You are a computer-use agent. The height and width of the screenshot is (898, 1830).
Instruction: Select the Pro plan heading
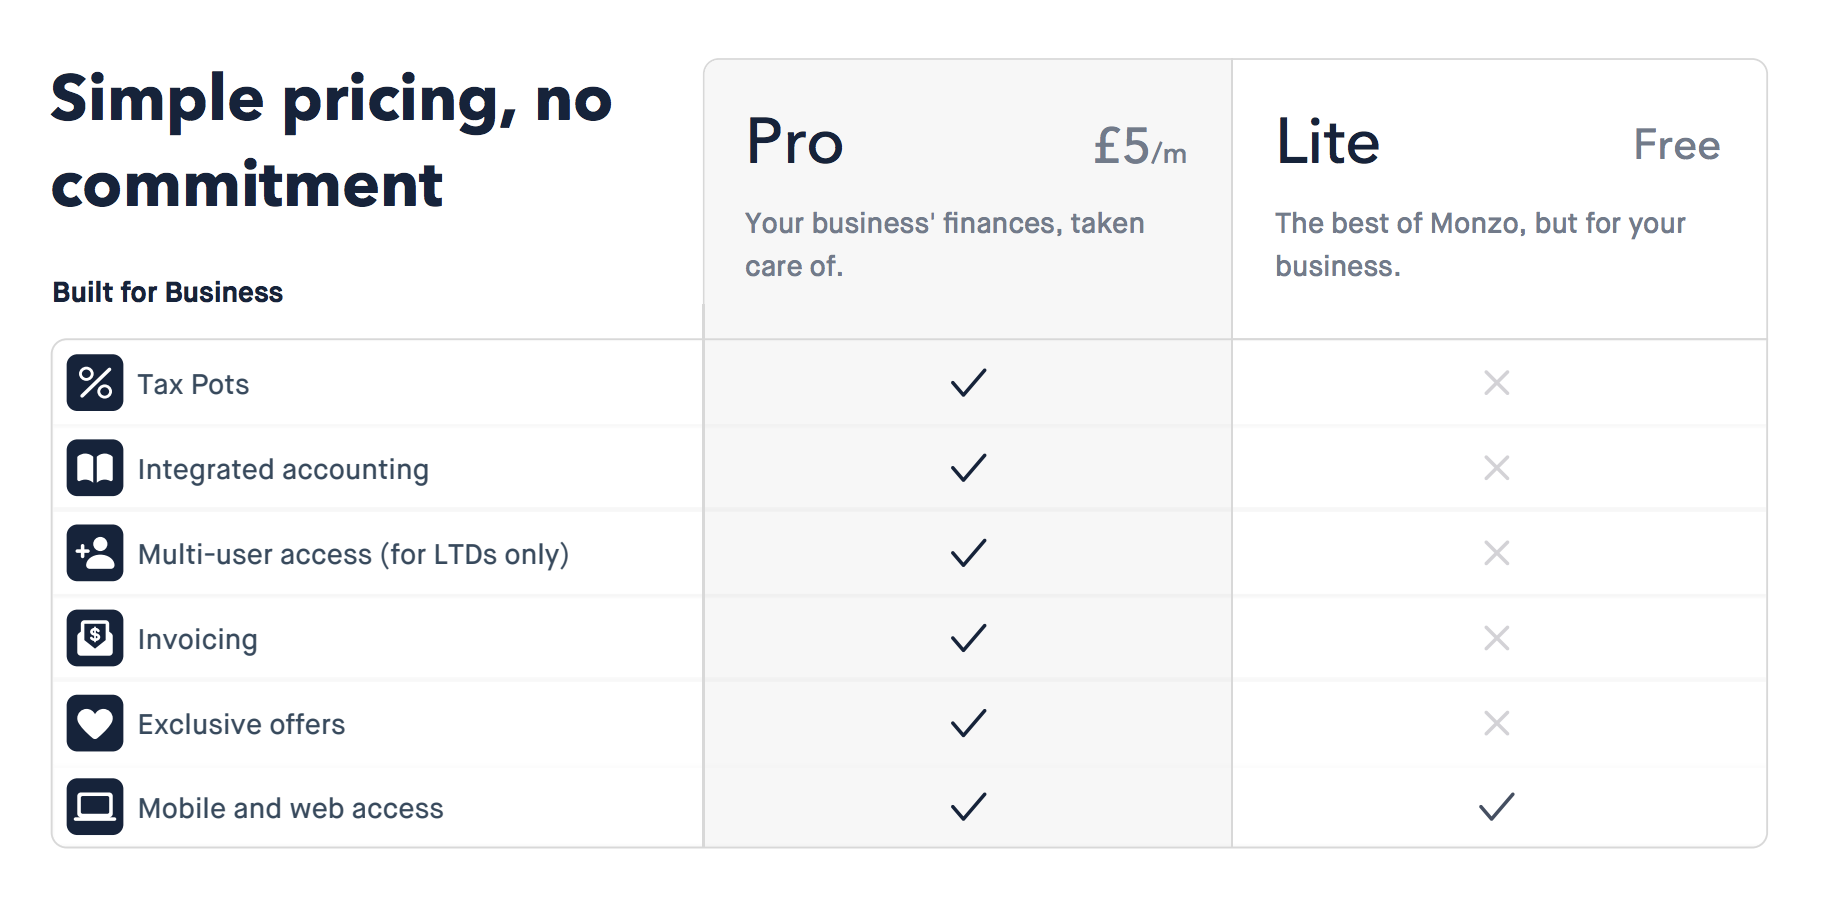(x=795, y=142)
